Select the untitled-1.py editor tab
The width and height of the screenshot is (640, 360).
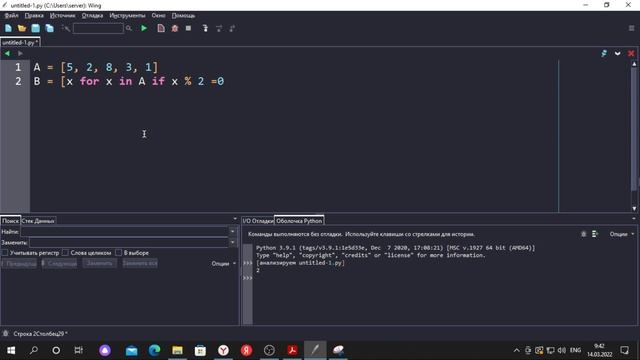pyautogui.click(x=20, y=42)
